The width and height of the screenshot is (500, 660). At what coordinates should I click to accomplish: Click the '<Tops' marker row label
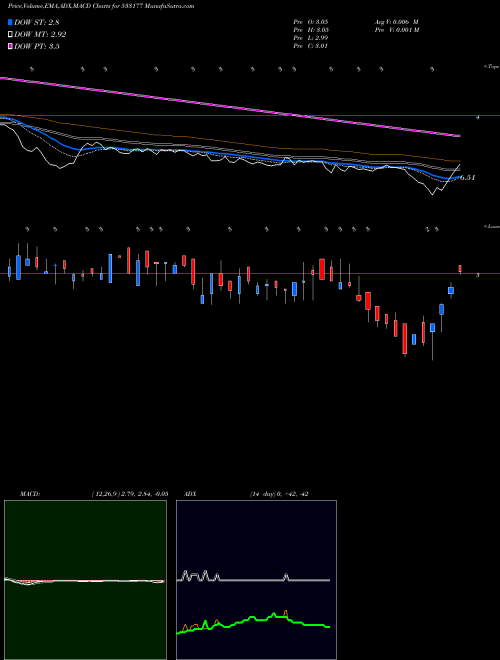coord(491,67)
